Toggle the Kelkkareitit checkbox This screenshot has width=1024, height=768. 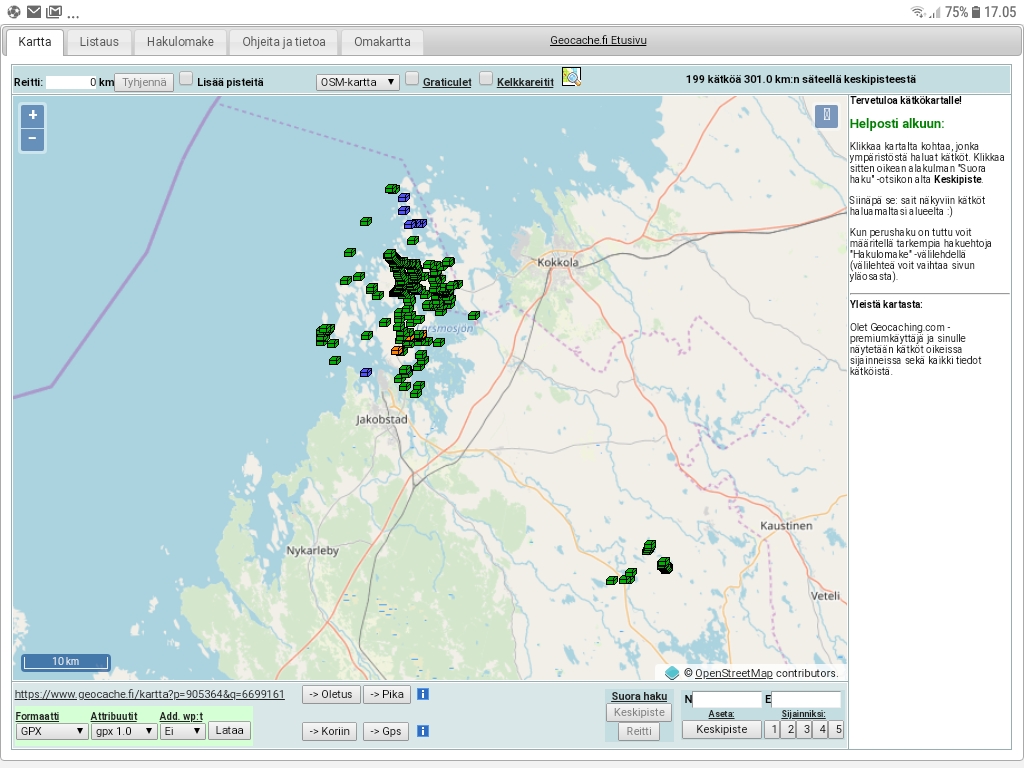pyautogui.click(x=486, y=79)
